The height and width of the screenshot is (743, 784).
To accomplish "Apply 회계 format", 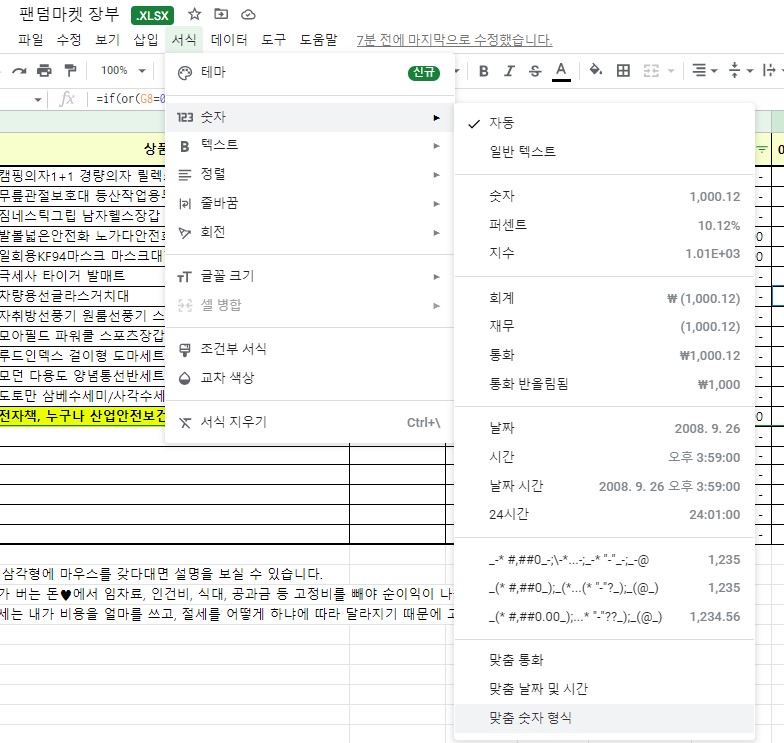I will (x=604, y=298).
